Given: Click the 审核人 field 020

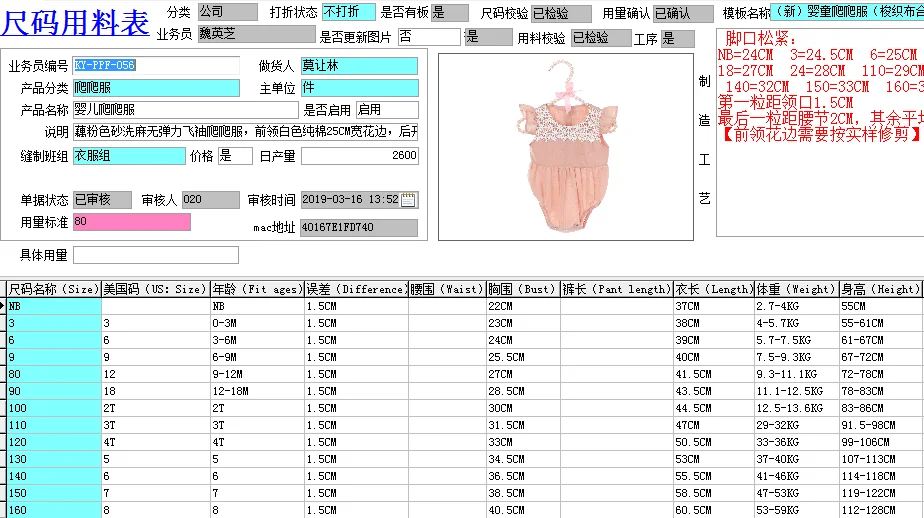Looking at the screenshot, I should (210, 200).
